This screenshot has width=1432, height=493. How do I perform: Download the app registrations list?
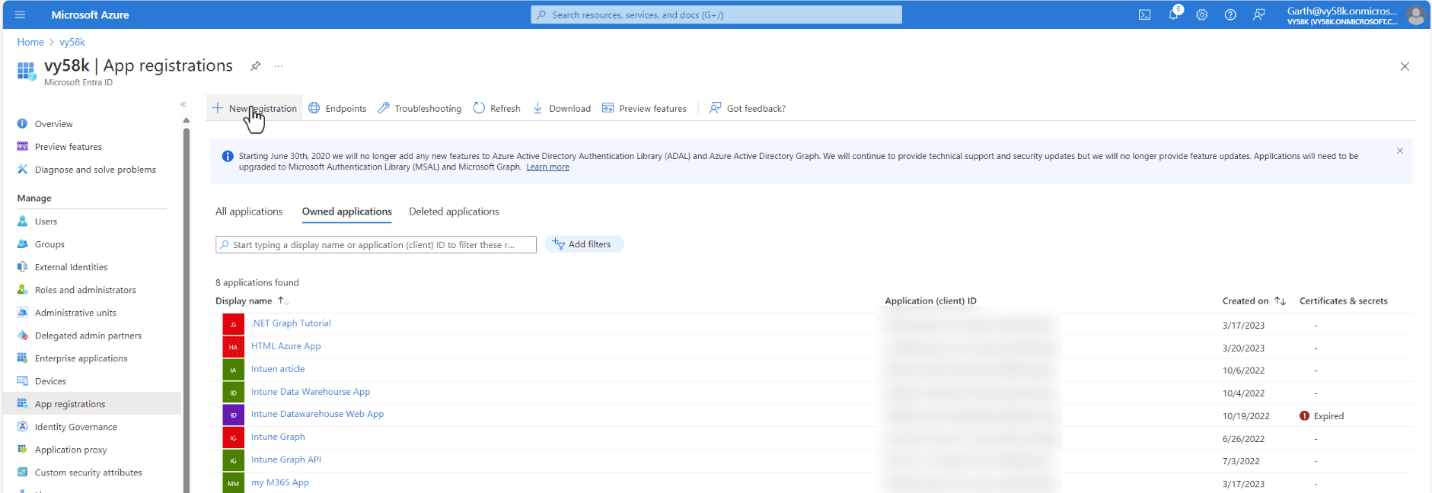(x=561, y=108)
